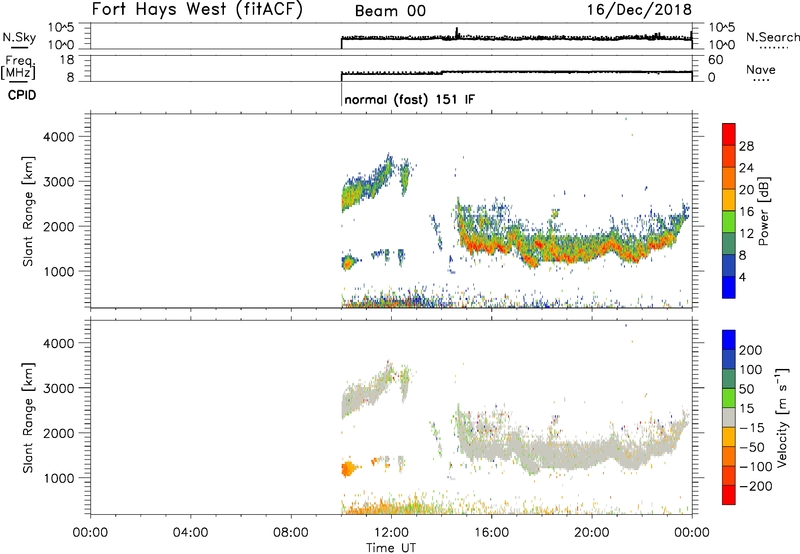This screenshot has height=554, width=800.
Task: Click the 'Beam 00' label
Action: (x=390, y=11)
